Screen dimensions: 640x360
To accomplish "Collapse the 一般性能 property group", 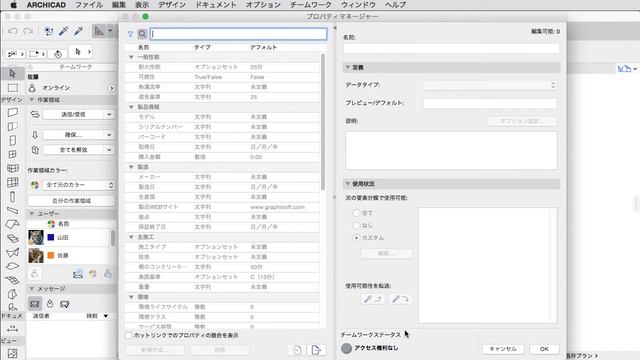I will click(x=131, y=57).
